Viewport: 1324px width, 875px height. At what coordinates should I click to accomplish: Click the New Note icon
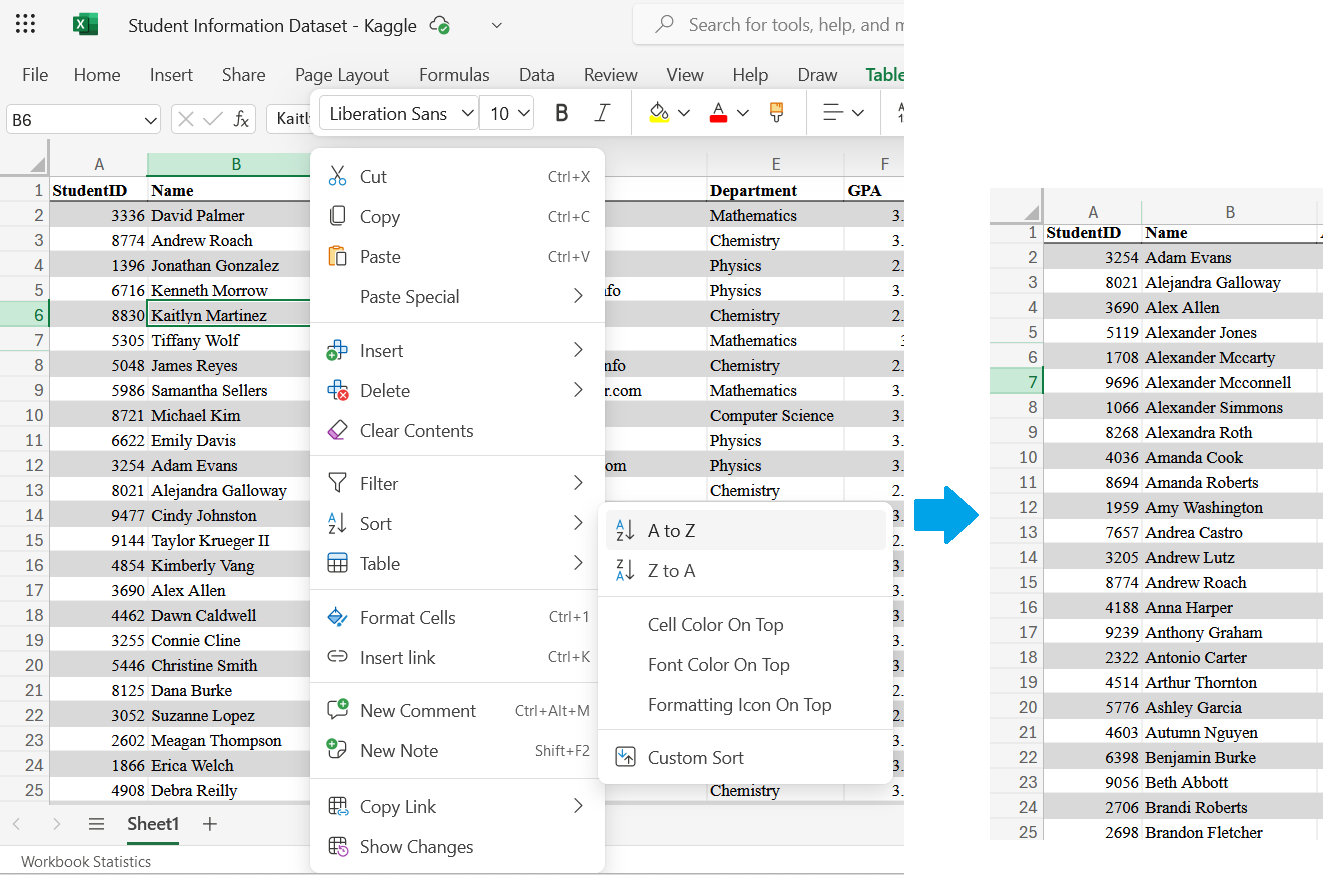338,750
